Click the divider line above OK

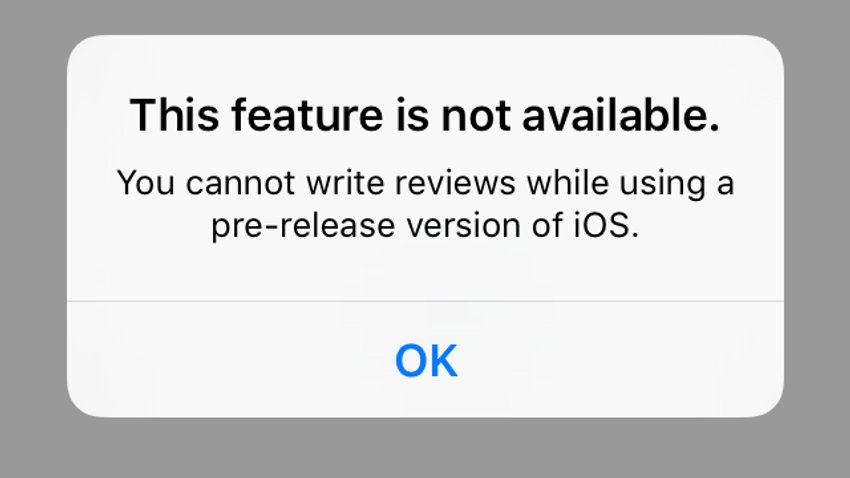pos(425,301)
